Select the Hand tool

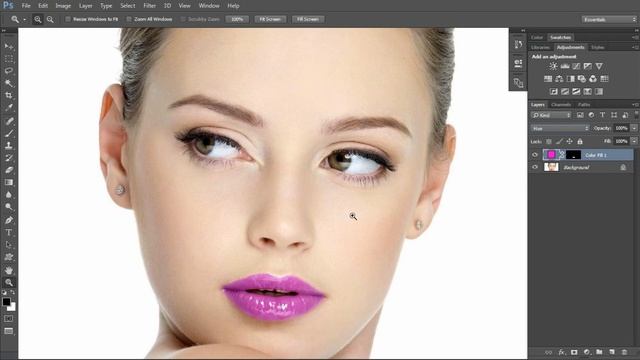pos(9,270)
